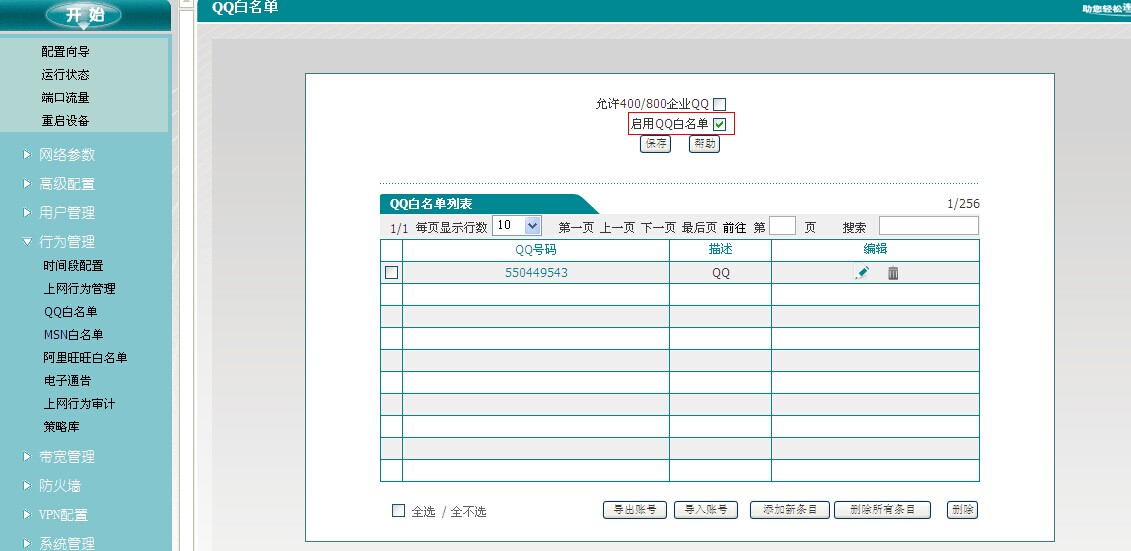
Task: Expand the 网络参数 menu section
Action: pos(67,155)
